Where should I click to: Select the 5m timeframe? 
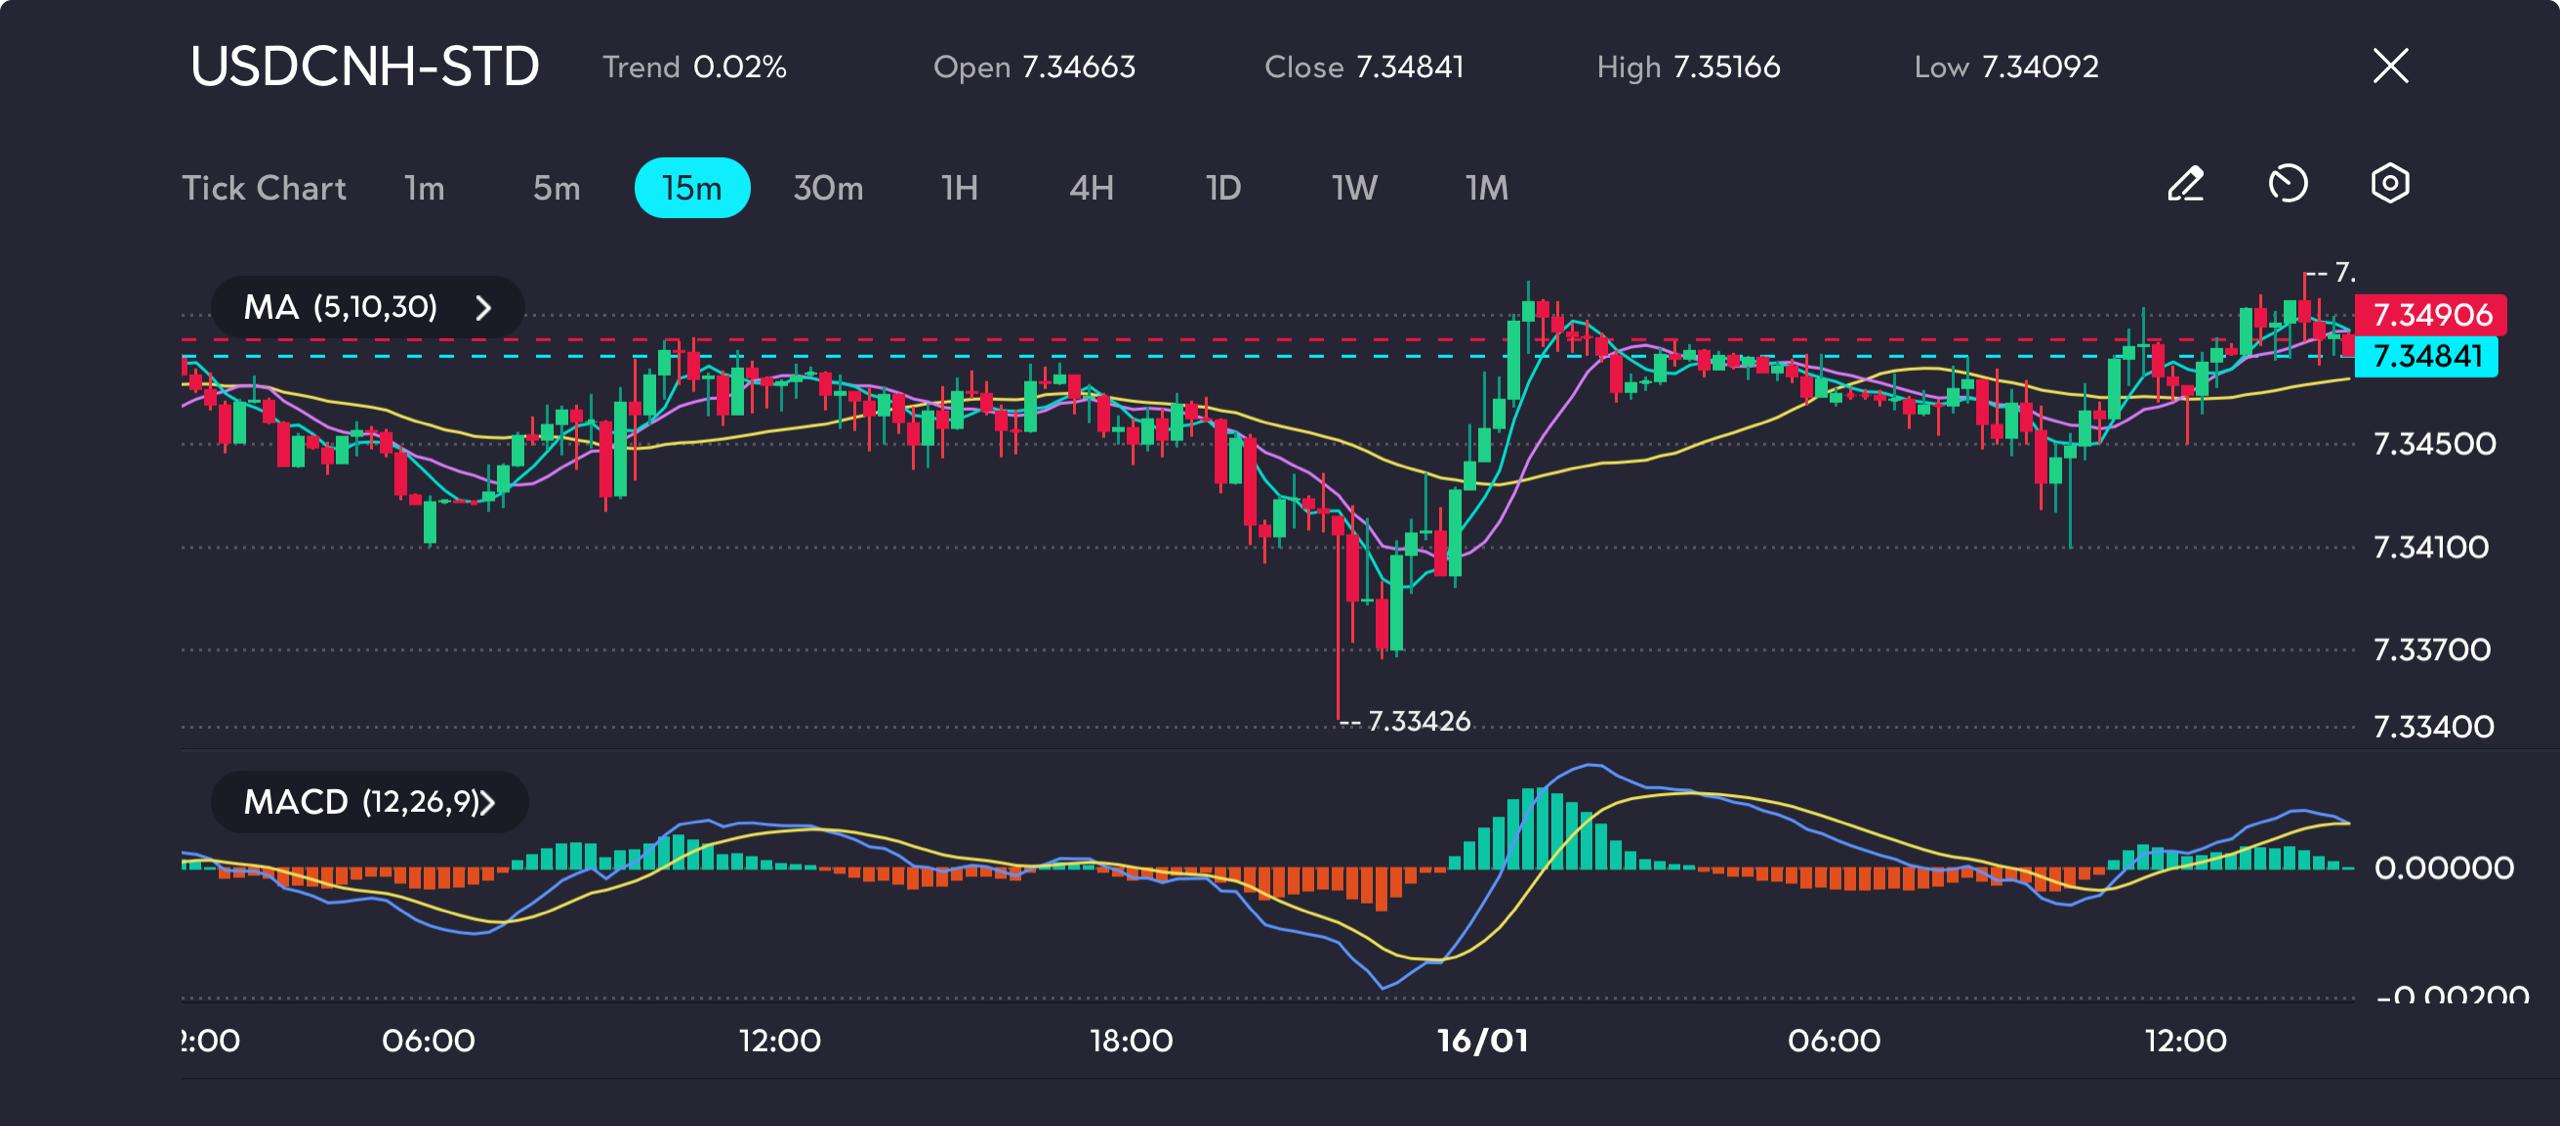[556, 188]
